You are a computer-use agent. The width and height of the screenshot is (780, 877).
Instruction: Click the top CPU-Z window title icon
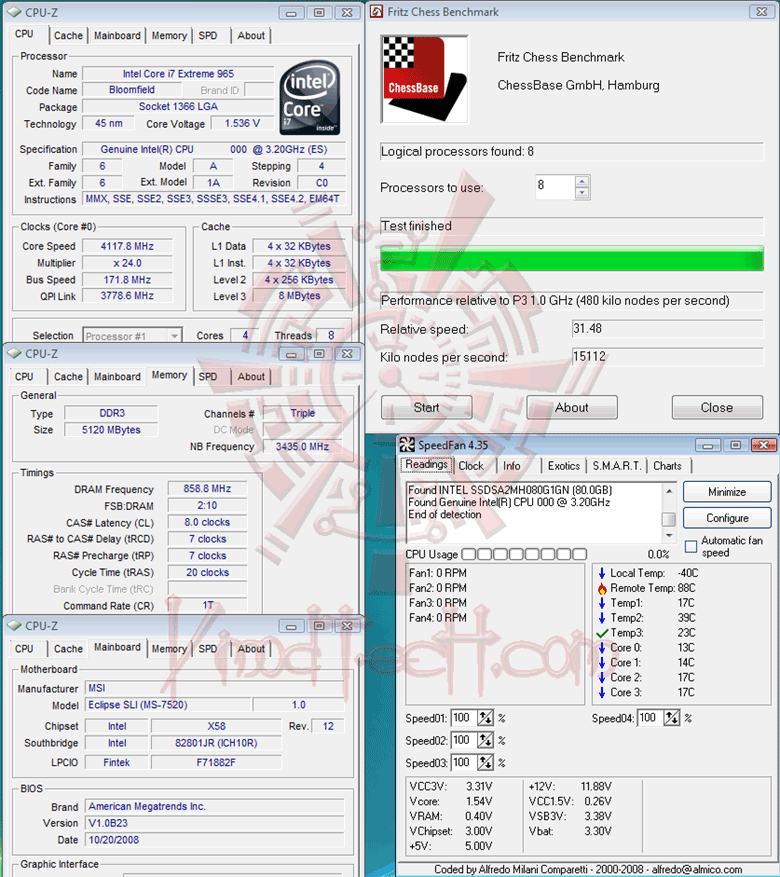14,12
